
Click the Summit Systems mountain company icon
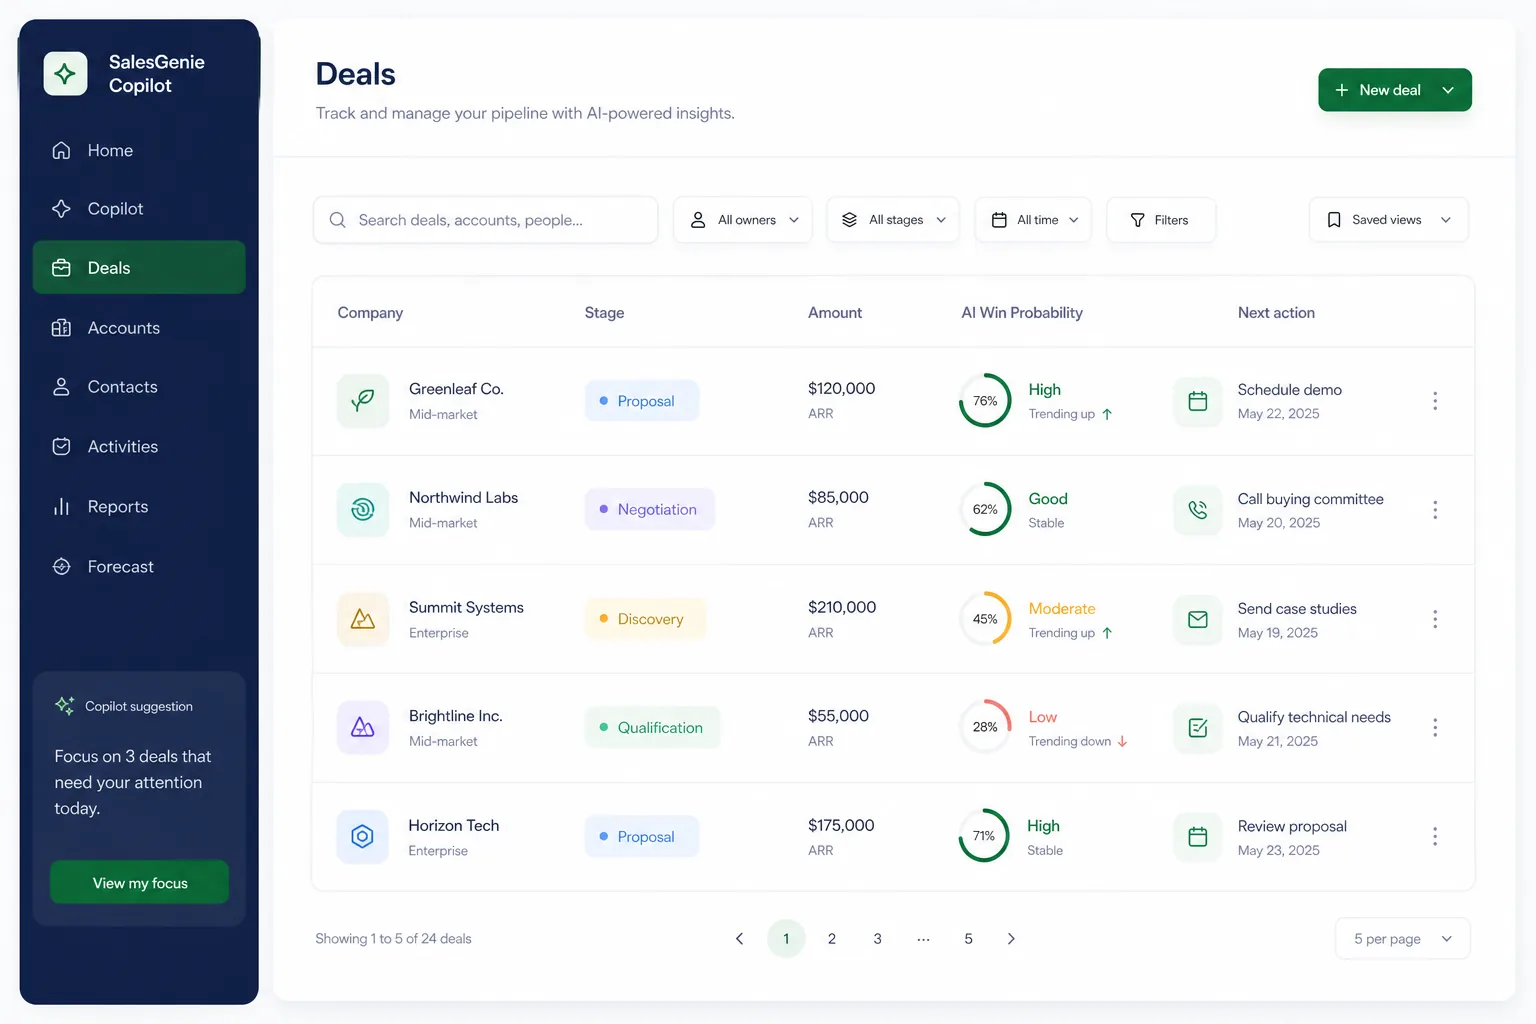pyautogui.click(x=363, y=619)
